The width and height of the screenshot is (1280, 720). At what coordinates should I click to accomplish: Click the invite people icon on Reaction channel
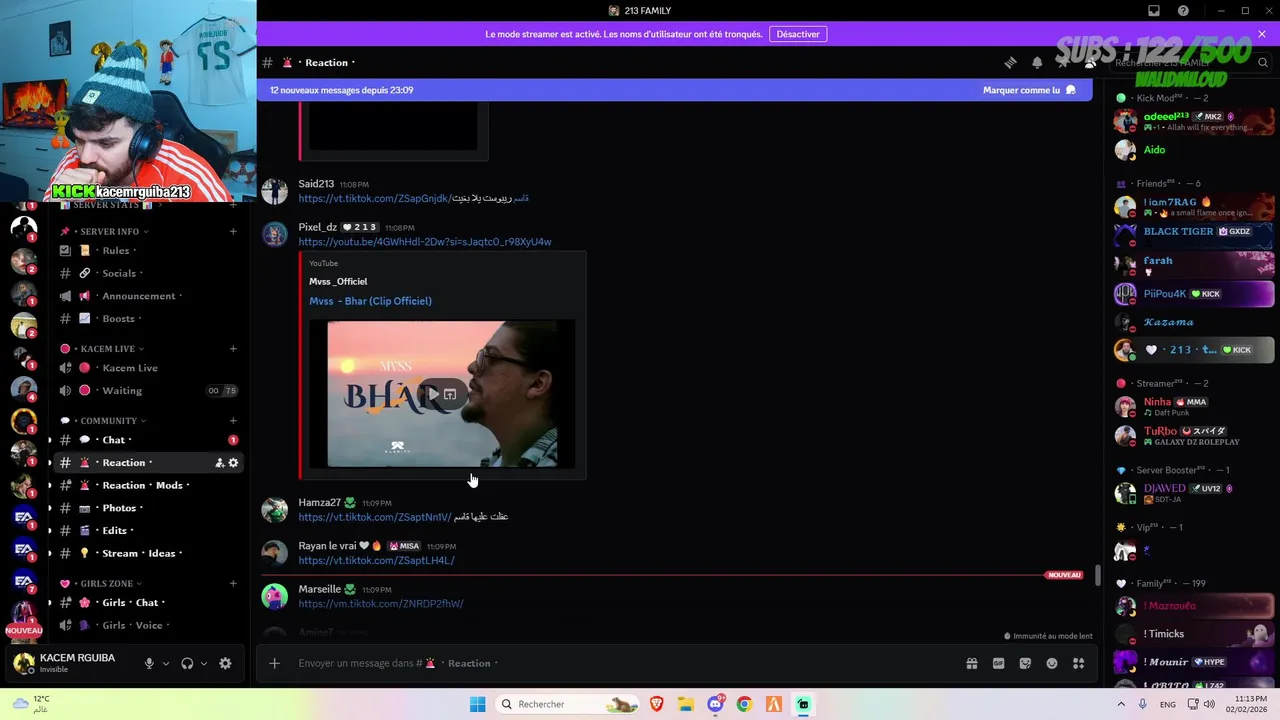point(219,463)
